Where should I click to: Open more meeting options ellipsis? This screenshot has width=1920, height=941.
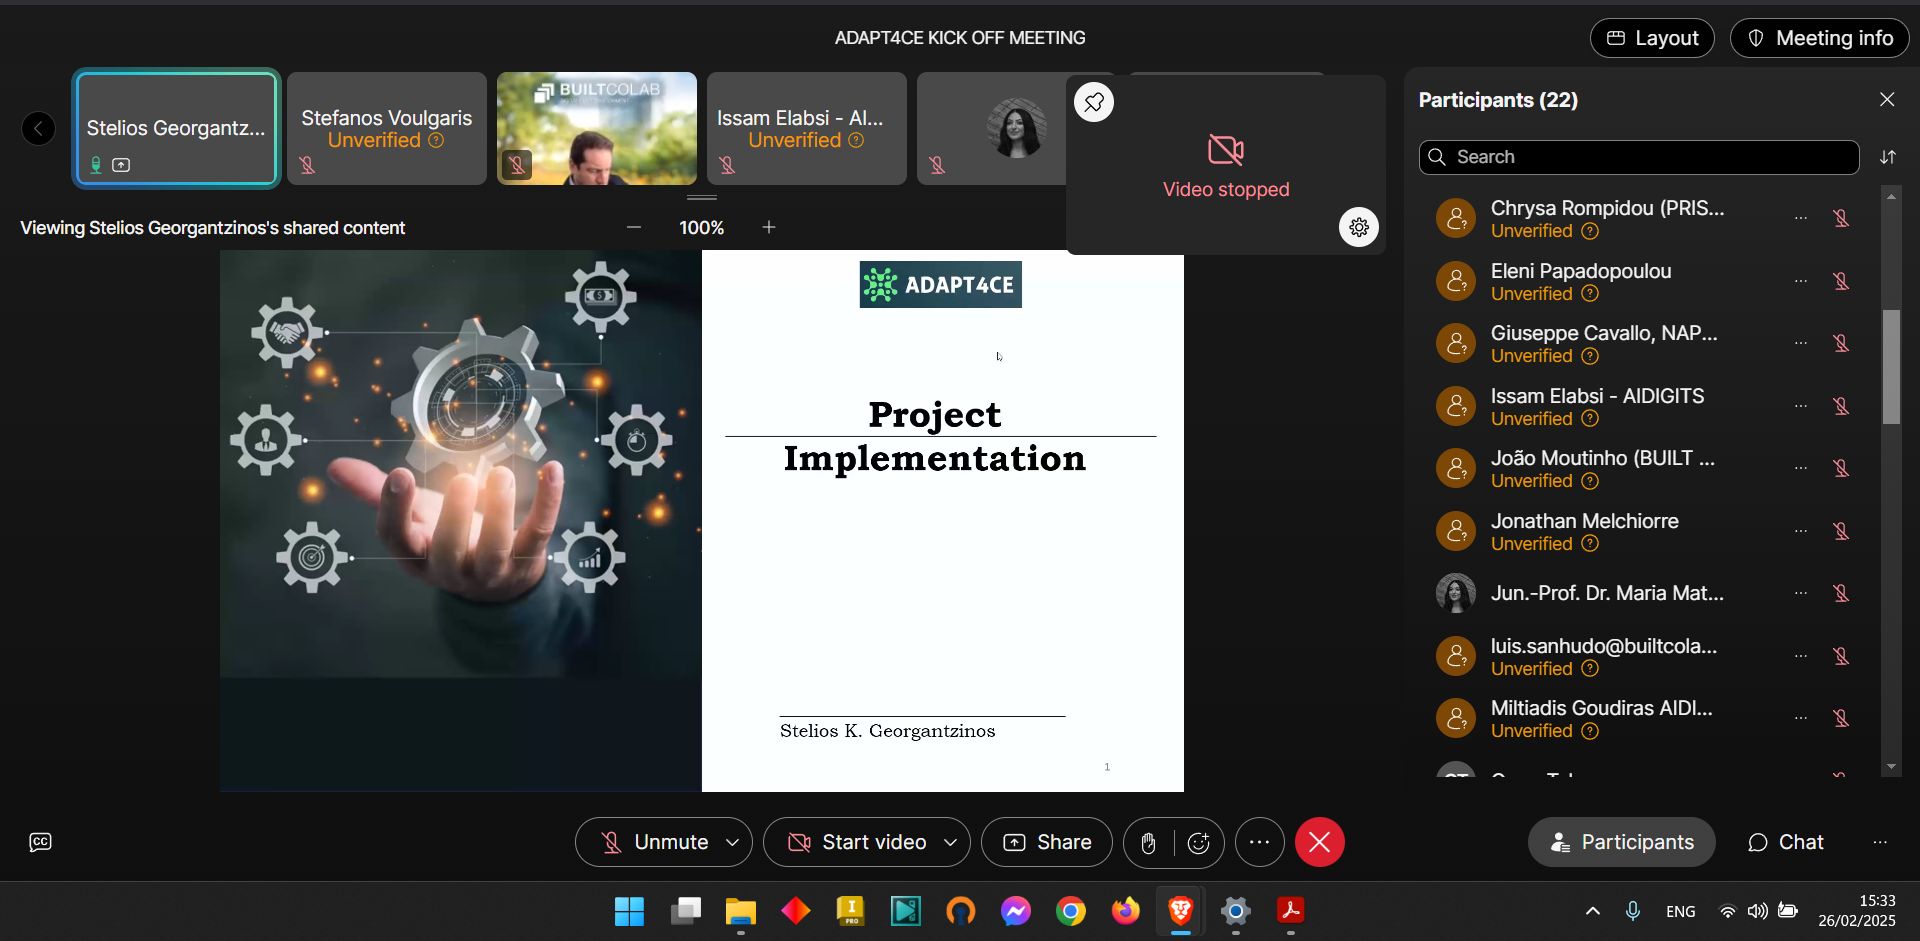1259,842
